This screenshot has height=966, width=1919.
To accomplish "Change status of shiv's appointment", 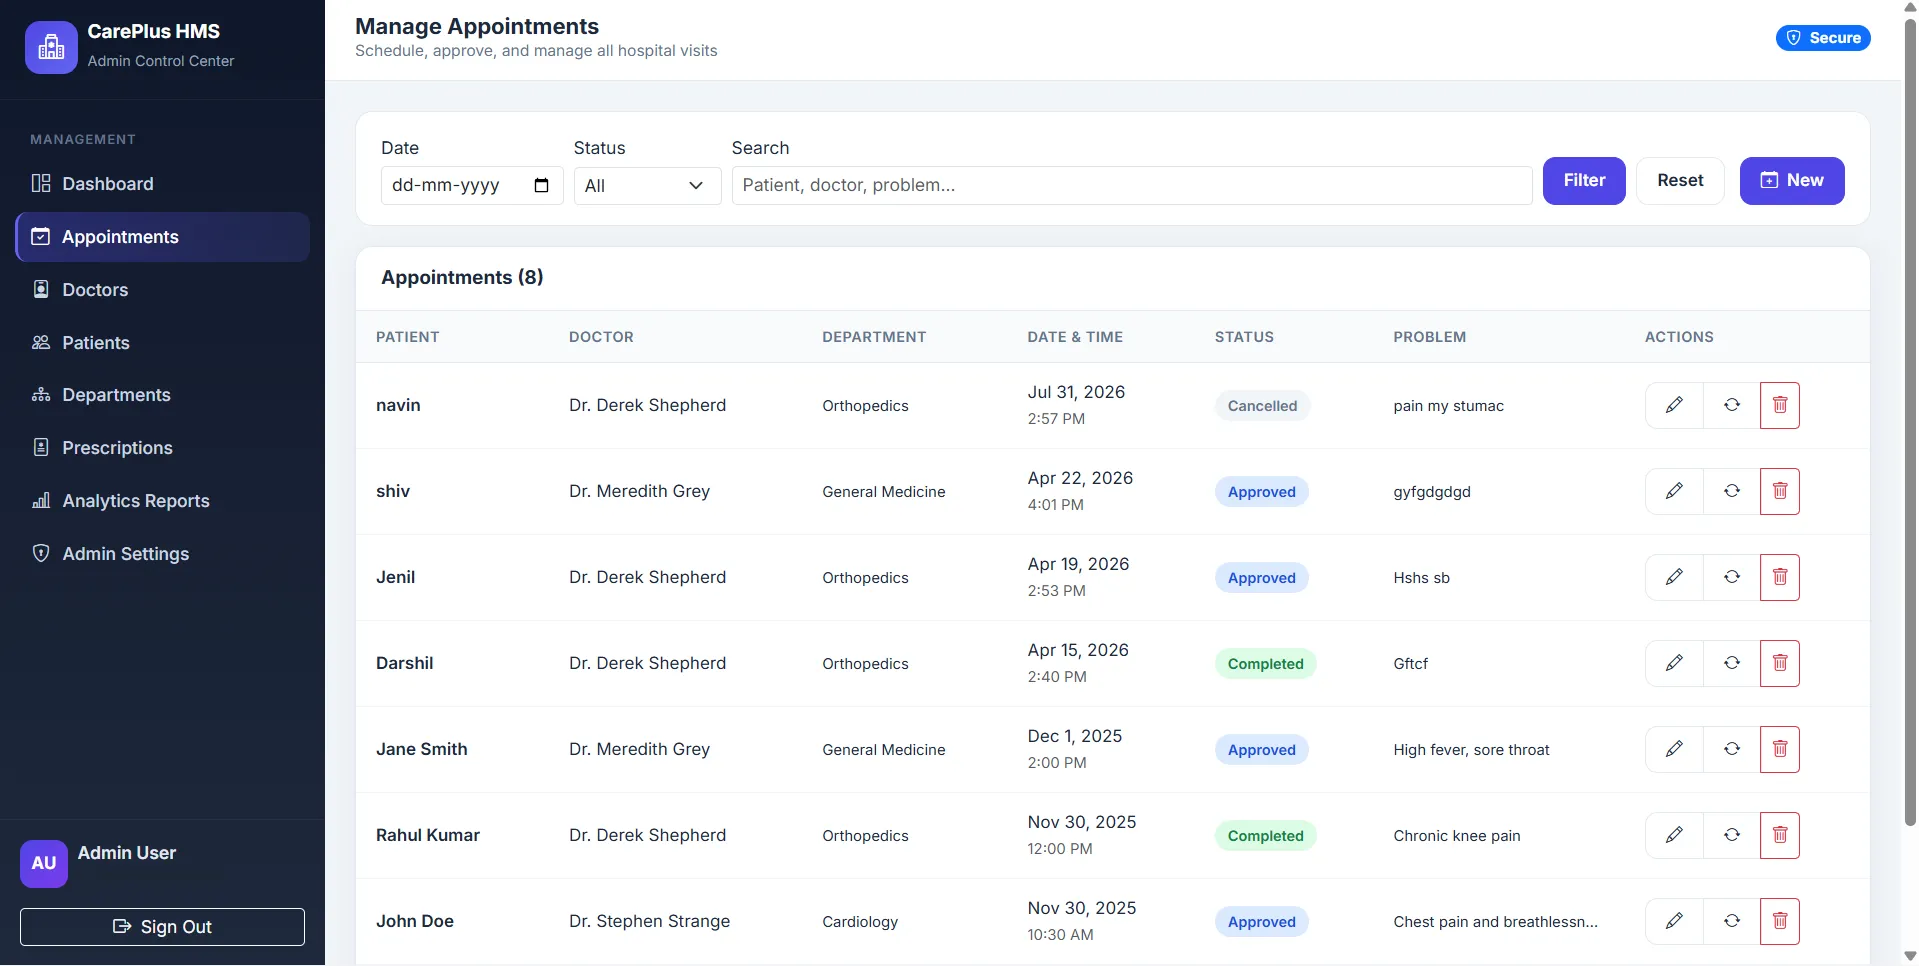I will [1732, 491].
